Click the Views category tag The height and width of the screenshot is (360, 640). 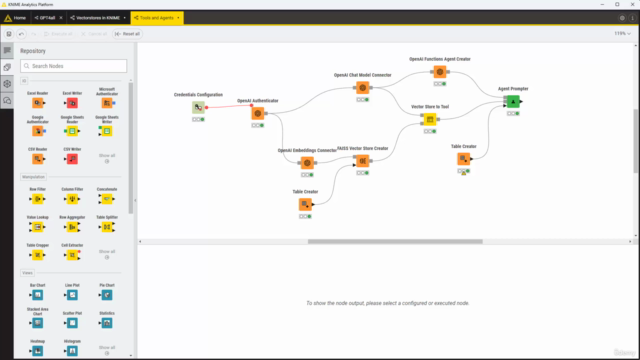27,273
